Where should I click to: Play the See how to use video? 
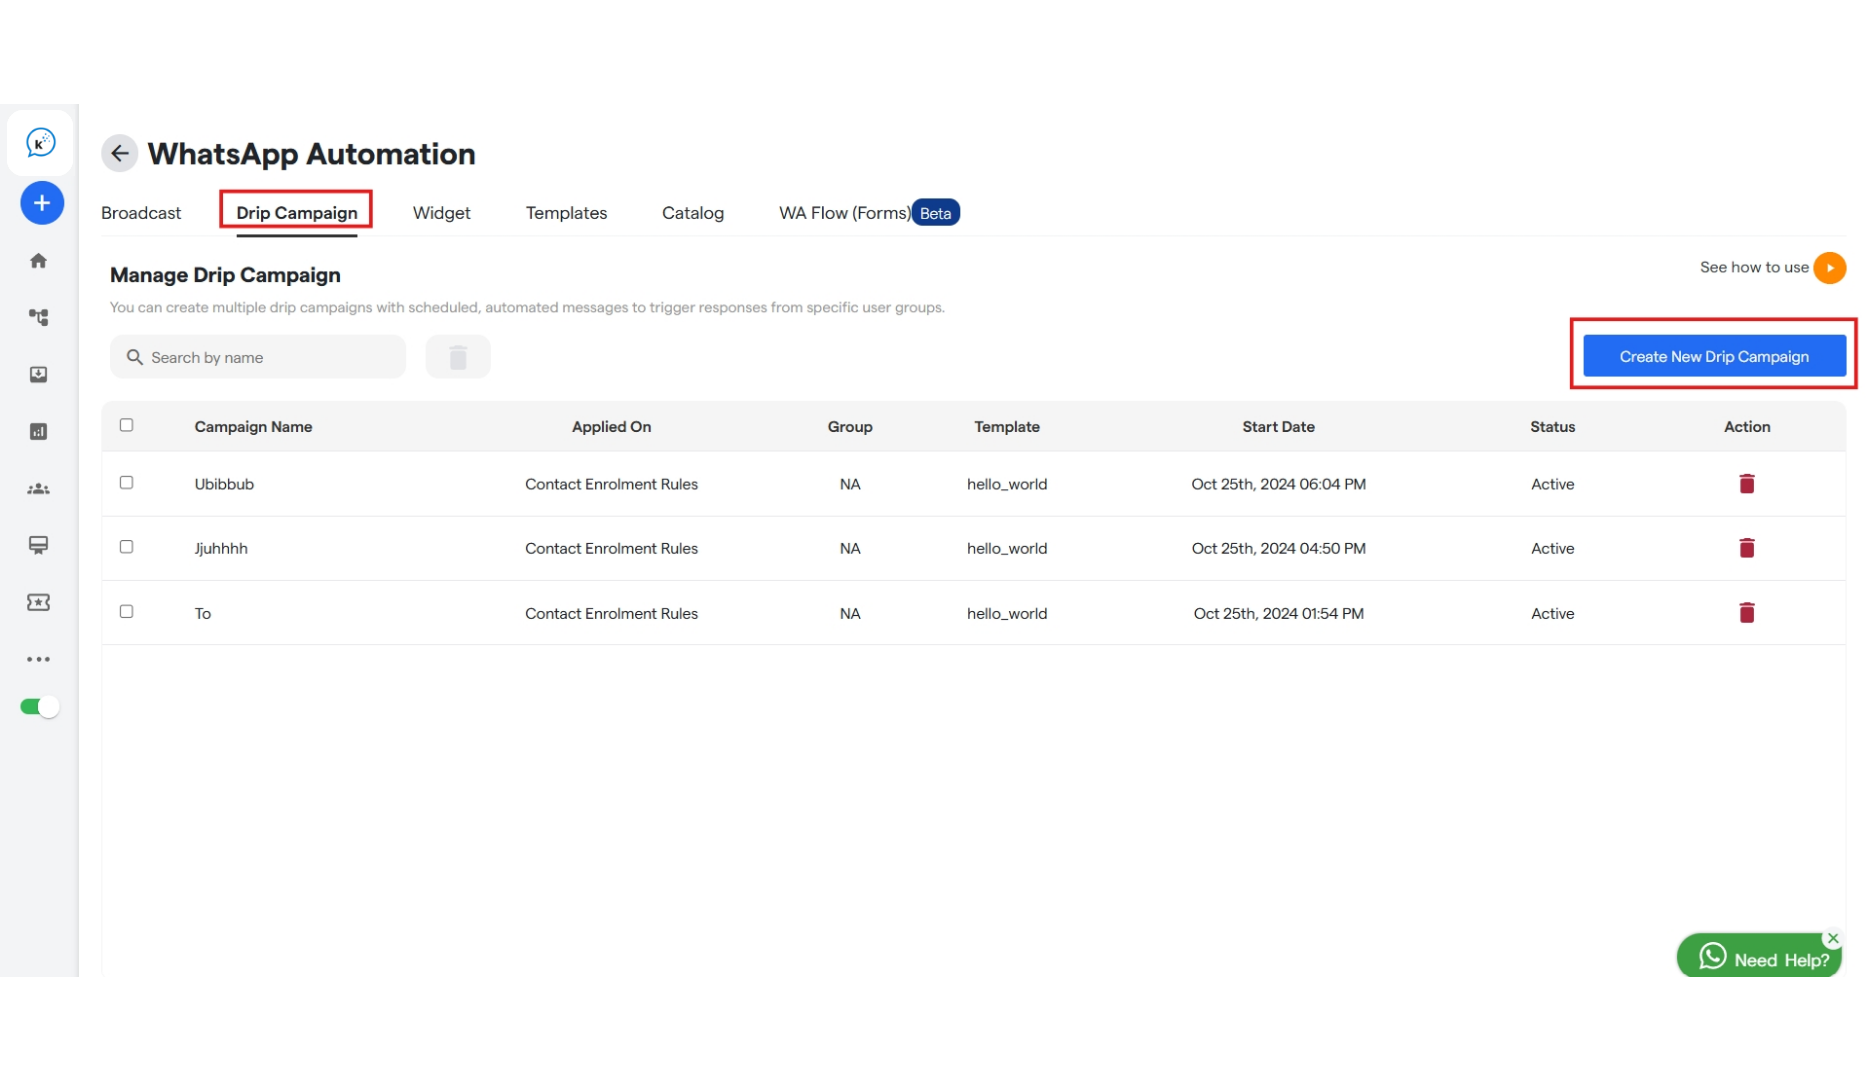1830,268
